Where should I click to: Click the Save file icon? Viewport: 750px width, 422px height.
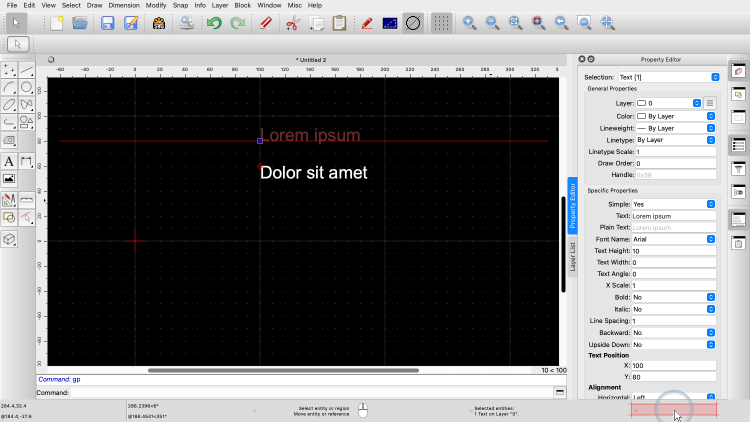[x=108, y=23]
